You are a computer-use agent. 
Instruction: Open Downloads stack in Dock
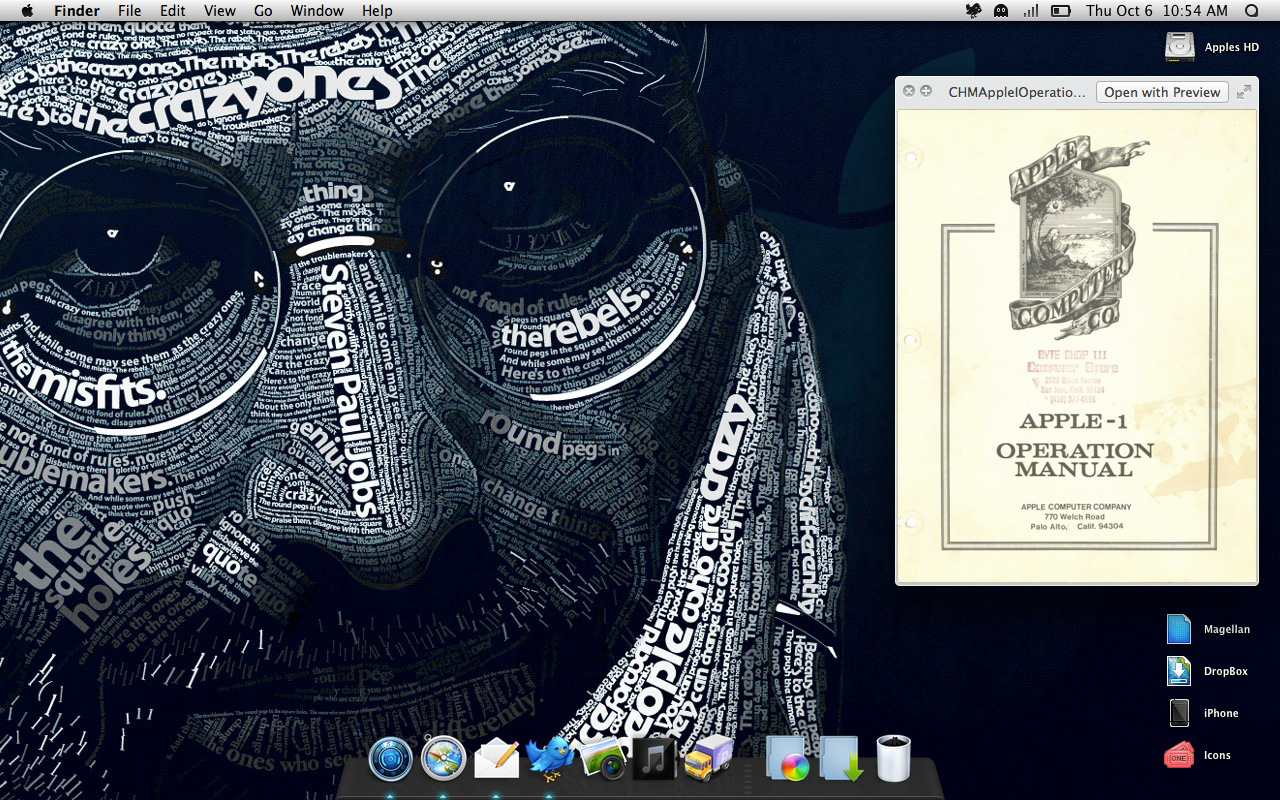point(840,759)
